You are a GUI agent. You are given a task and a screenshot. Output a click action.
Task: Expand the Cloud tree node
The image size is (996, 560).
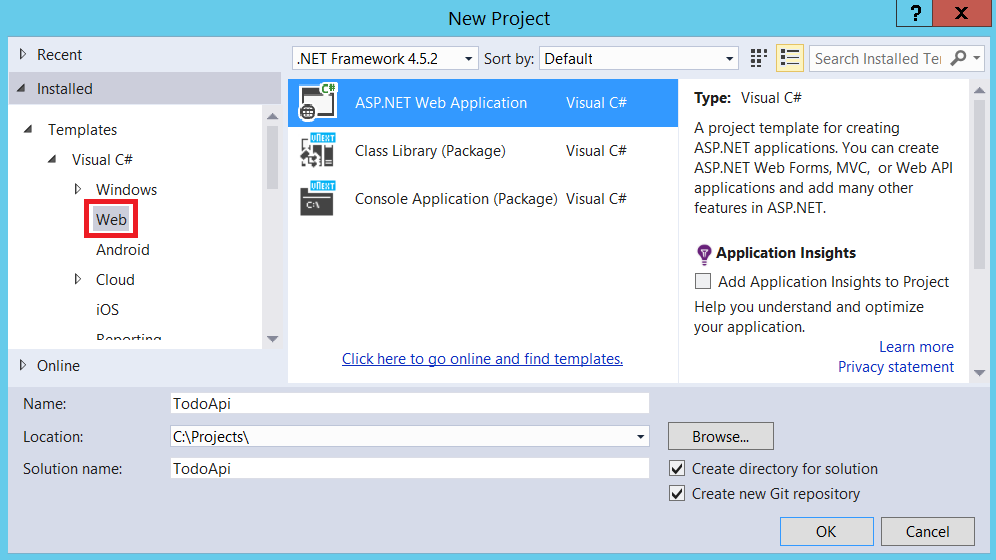tap(77, 279)
